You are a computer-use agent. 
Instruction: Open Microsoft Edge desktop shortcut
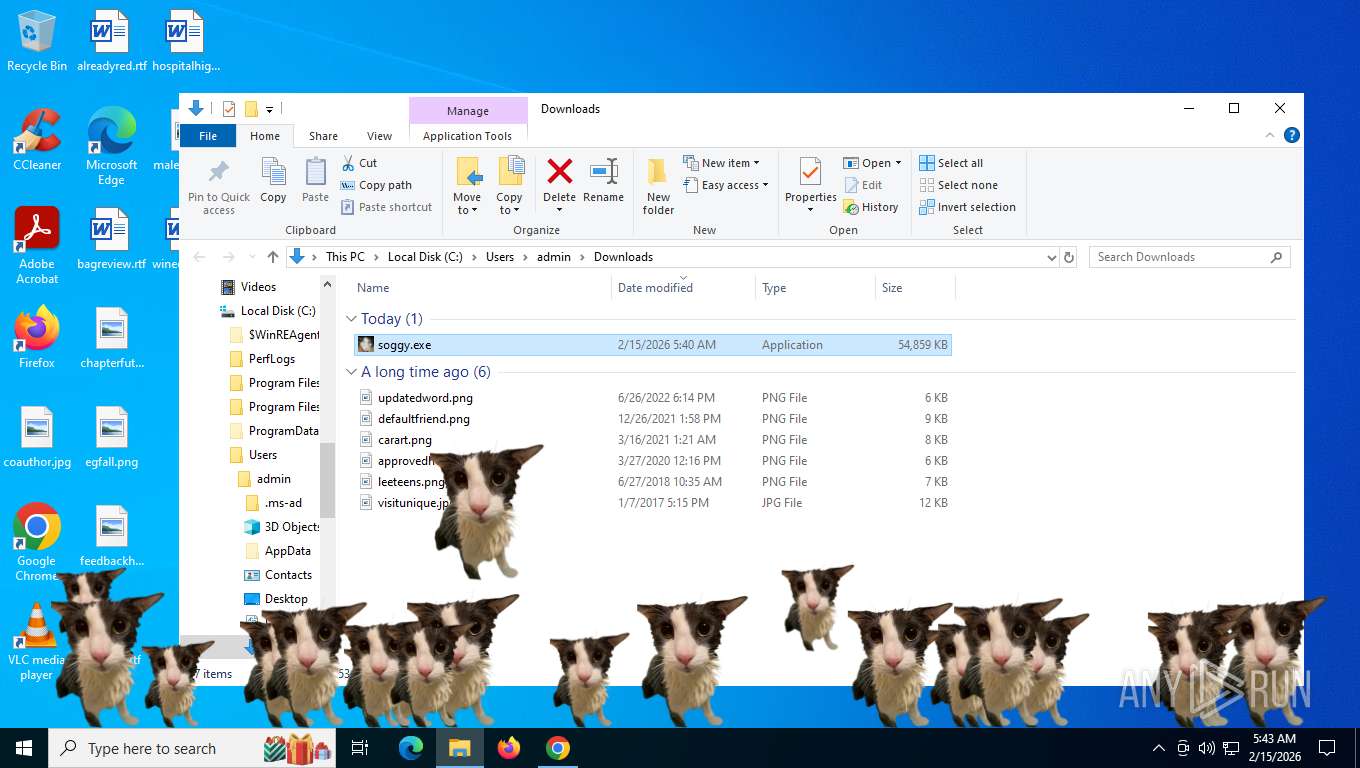click(x=111, y=146)
